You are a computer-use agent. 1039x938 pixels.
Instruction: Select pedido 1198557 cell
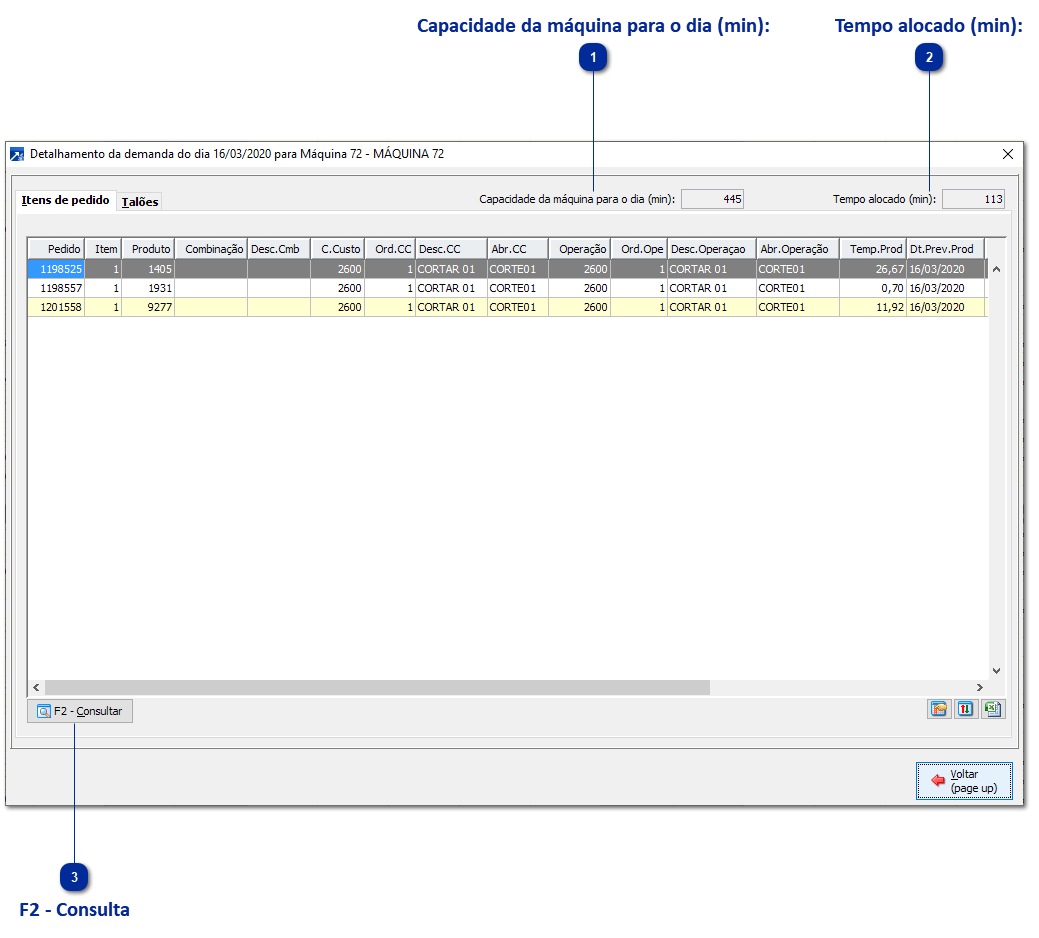pos(56,289)
